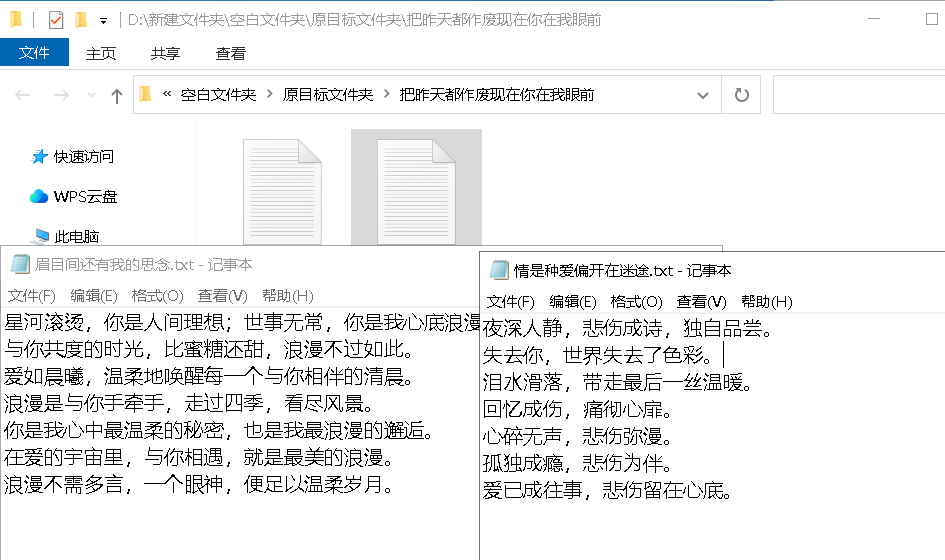This screenshot has width=945, height=560.
Task: Open Customize Quick Access Toolbar dropdown
Action: pyautogui.click(x=104, y=21)
